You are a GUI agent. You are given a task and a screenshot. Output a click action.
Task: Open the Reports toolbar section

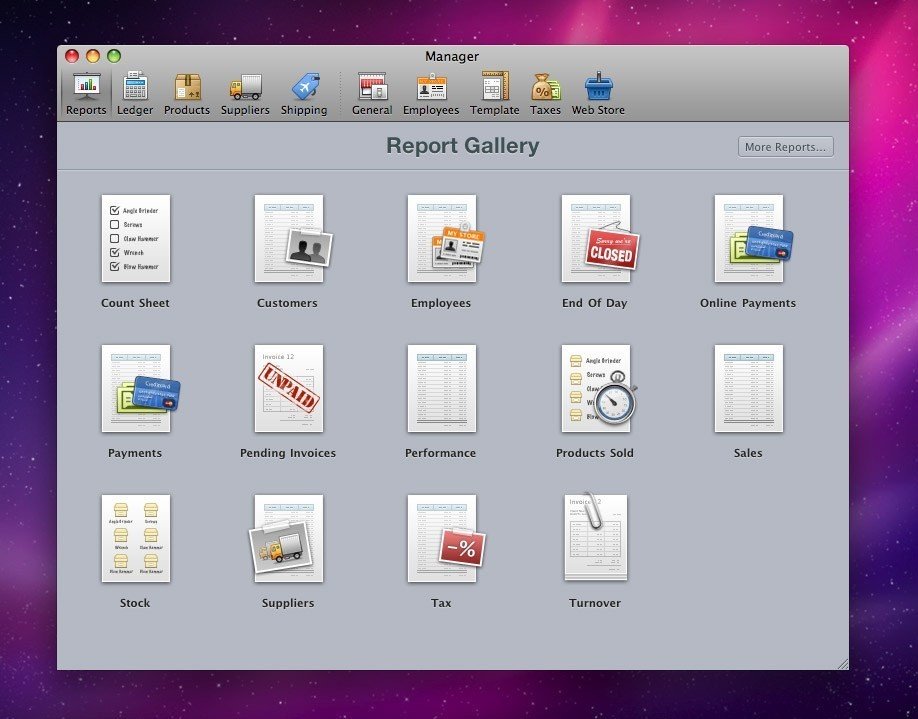point(86,93)
